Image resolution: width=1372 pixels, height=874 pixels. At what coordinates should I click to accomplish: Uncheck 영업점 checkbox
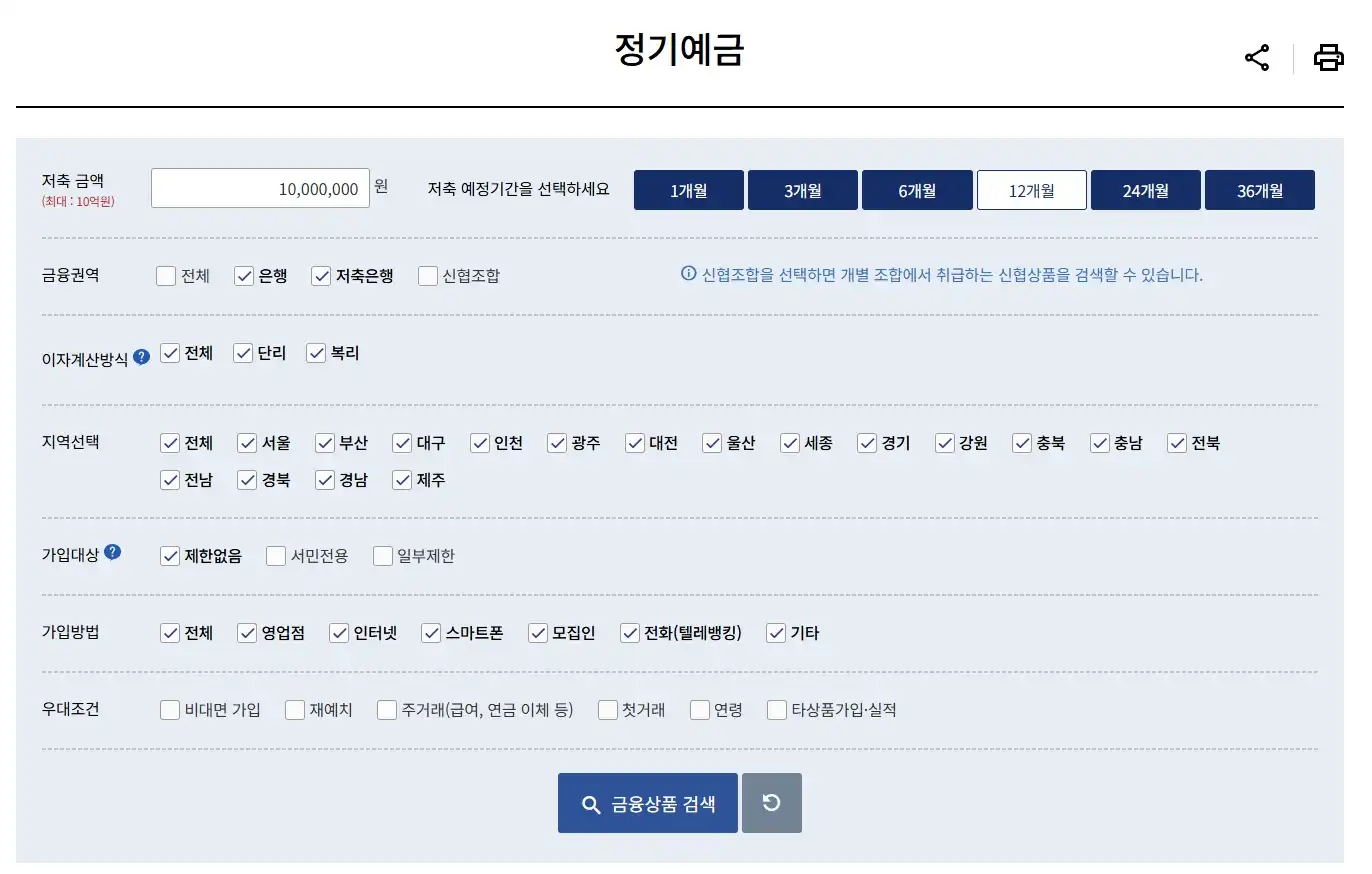click(247, 633)
